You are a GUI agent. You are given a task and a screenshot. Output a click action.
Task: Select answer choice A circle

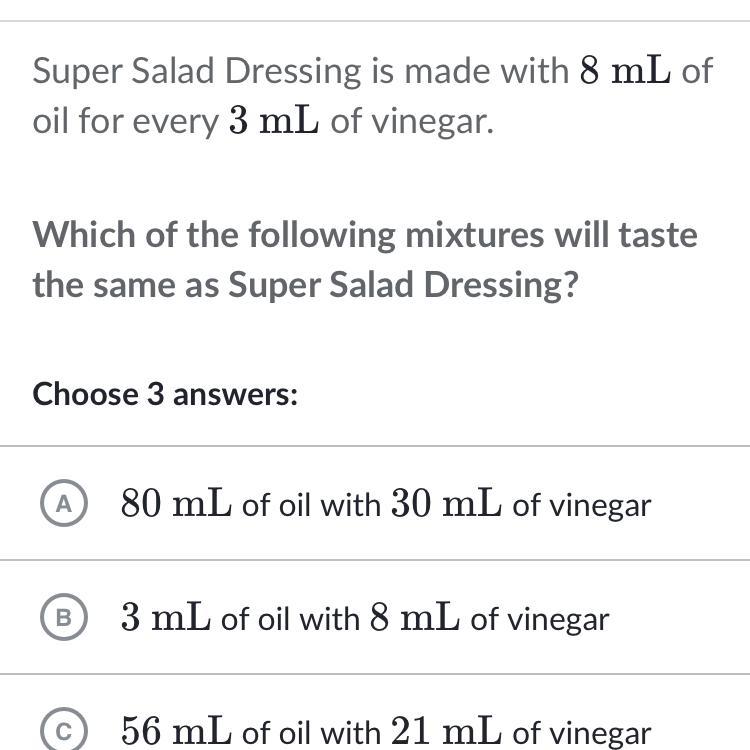coord(64,505)
